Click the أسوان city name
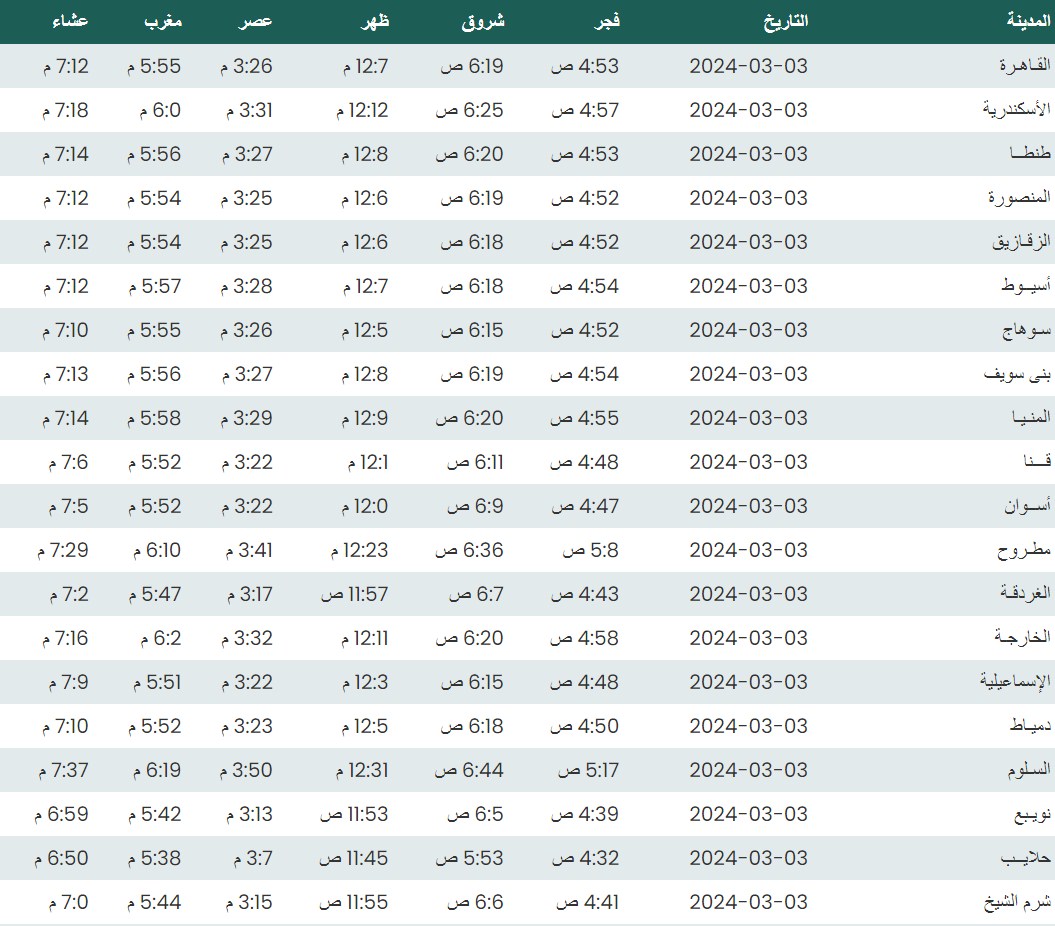The width and height of the screenshot is (1055, 926). 1028,506
